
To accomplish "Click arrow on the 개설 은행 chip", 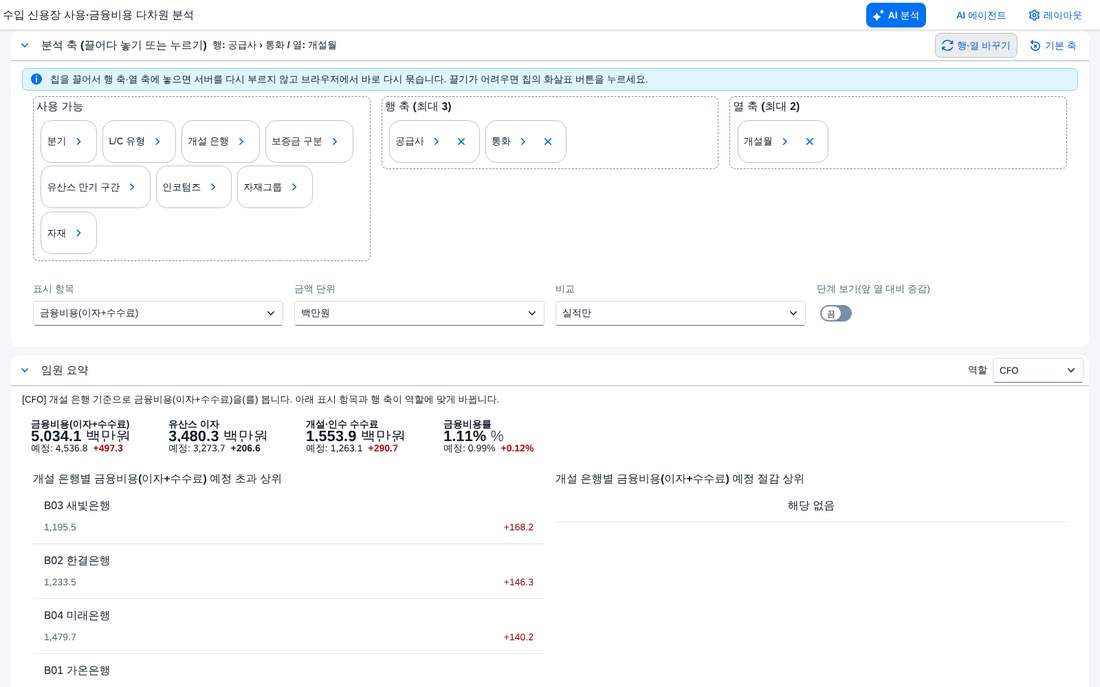I will coord(241,142).
